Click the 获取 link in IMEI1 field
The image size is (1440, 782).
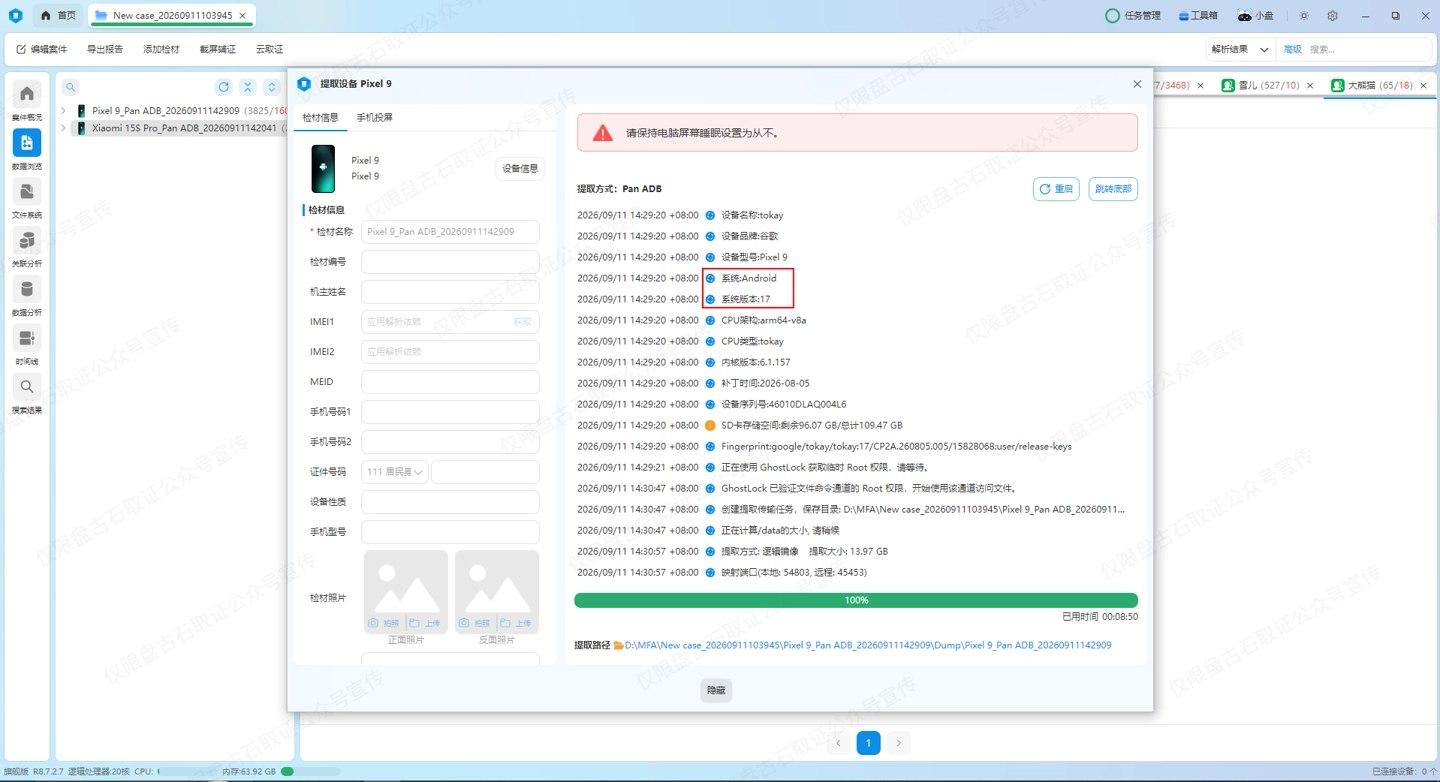522,322
